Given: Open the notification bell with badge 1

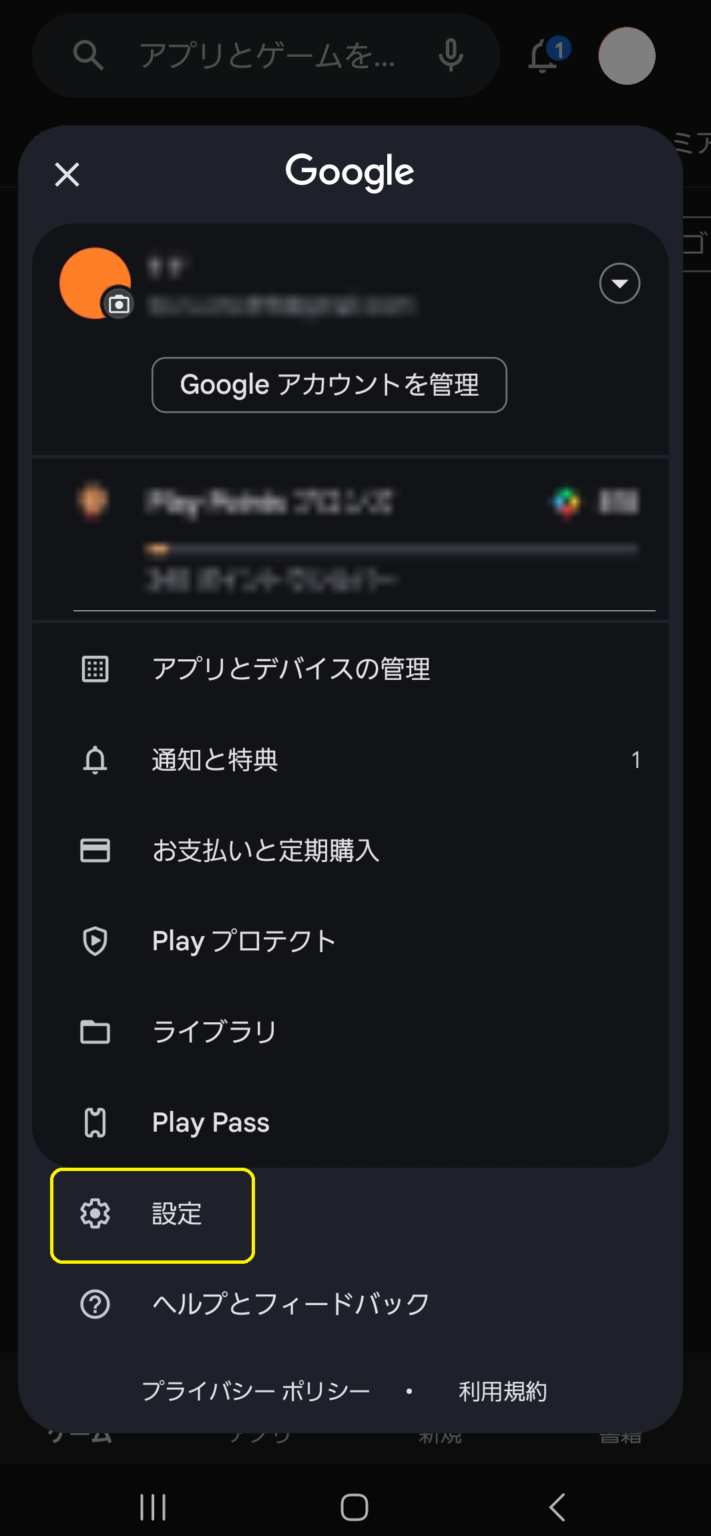Looking at the screenshot, I should click(x=541, y=57).
